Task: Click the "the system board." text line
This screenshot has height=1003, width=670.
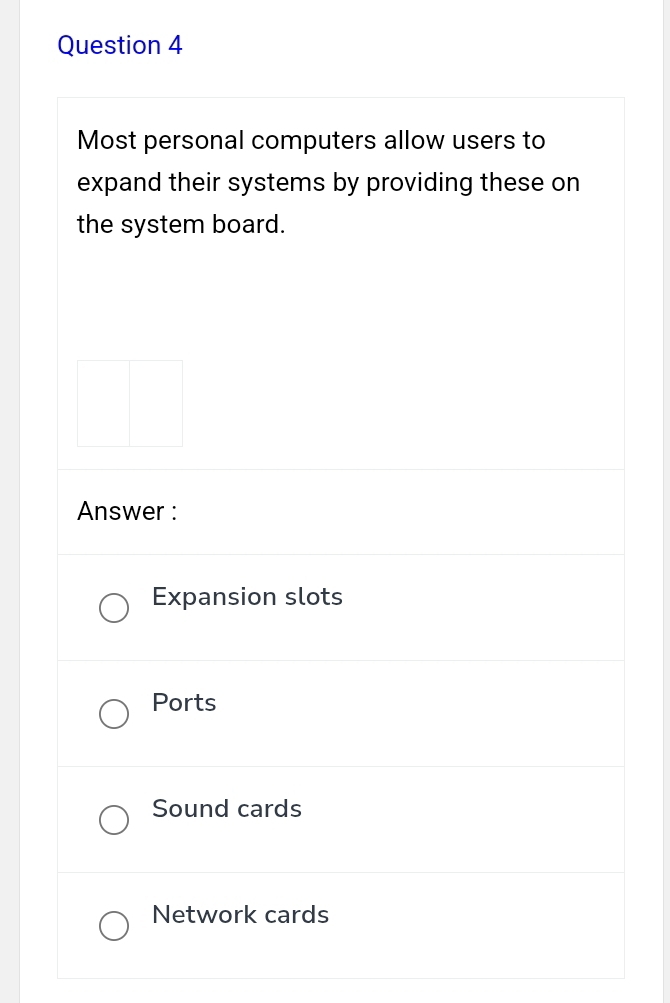Action: [x=181, y=225]
